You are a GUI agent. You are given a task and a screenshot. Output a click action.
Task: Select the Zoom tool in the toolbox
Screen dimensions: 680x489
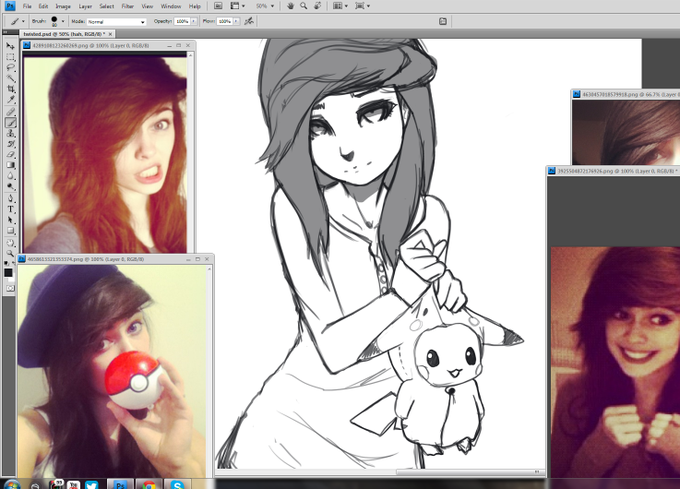pos(10,254)
